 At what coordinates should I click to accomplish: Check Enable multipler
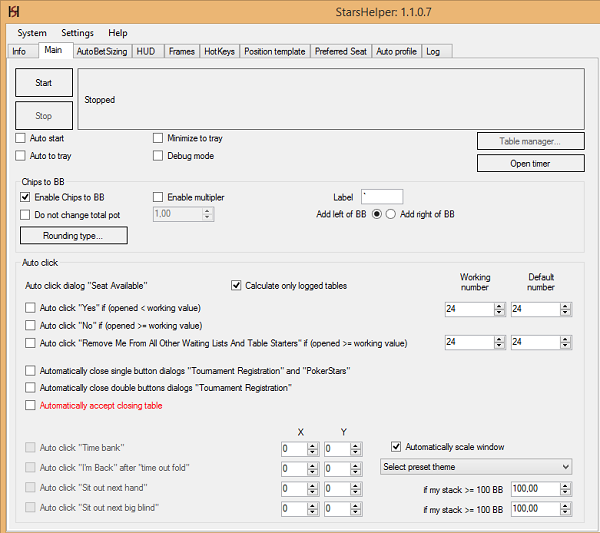(158, 197)
